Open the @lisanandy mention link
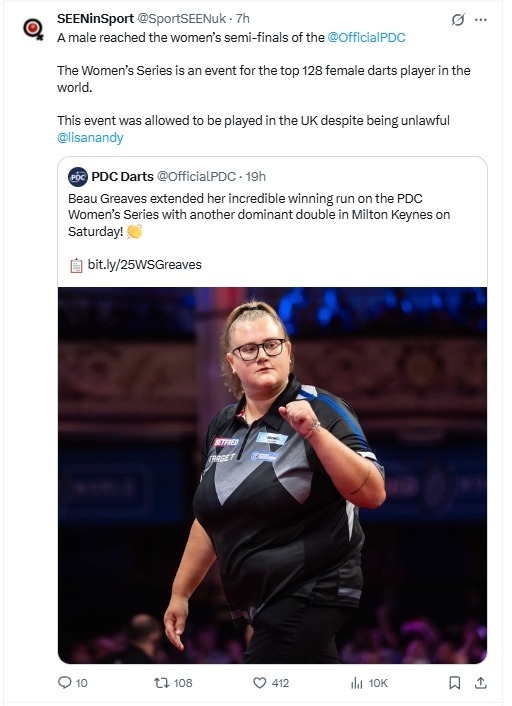The image size is (512, 706). pos(90,137)
